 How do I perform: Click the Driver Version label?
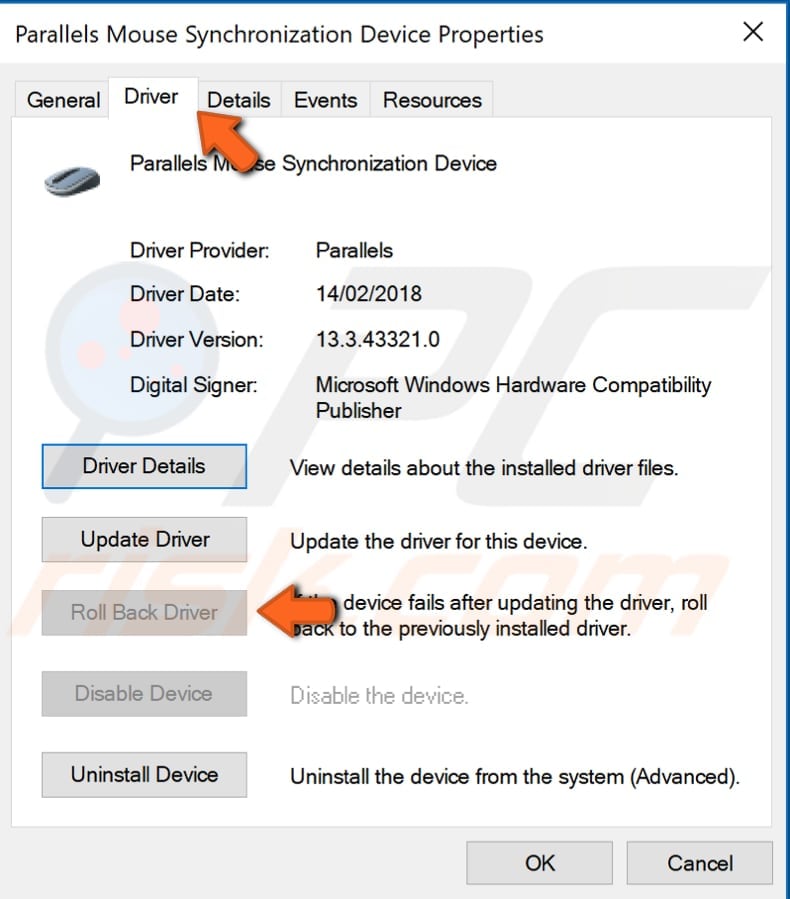point(197,339)
